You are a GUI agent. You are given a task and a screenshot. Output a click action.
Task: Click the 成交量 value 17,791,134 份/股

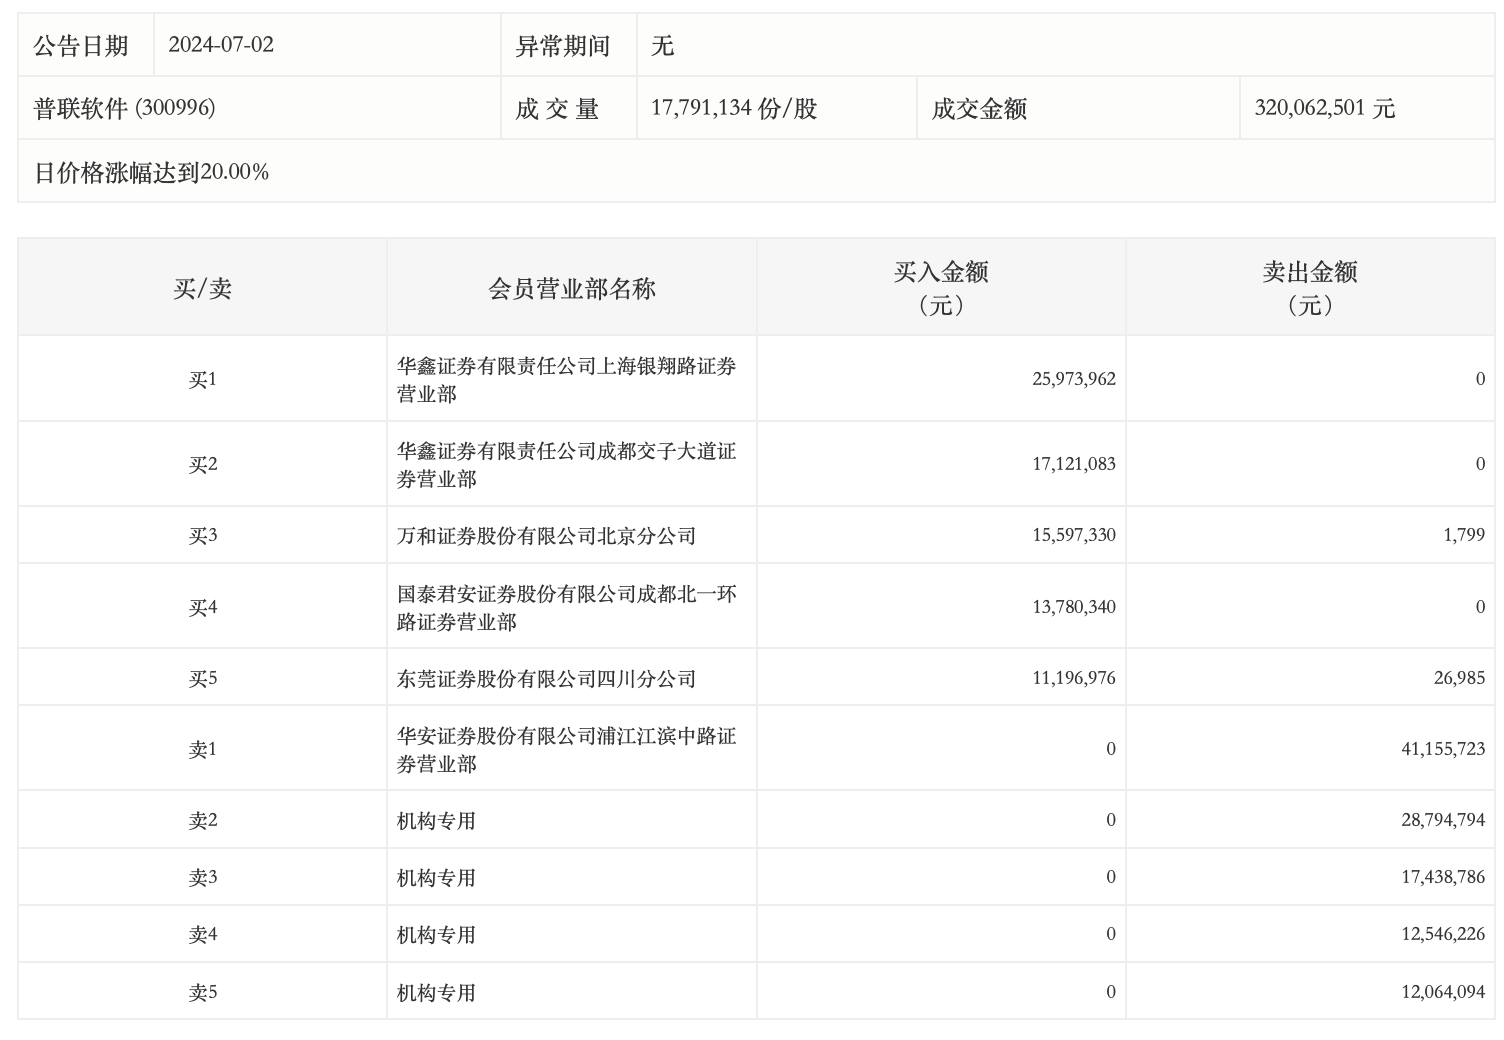click(734, 108)
